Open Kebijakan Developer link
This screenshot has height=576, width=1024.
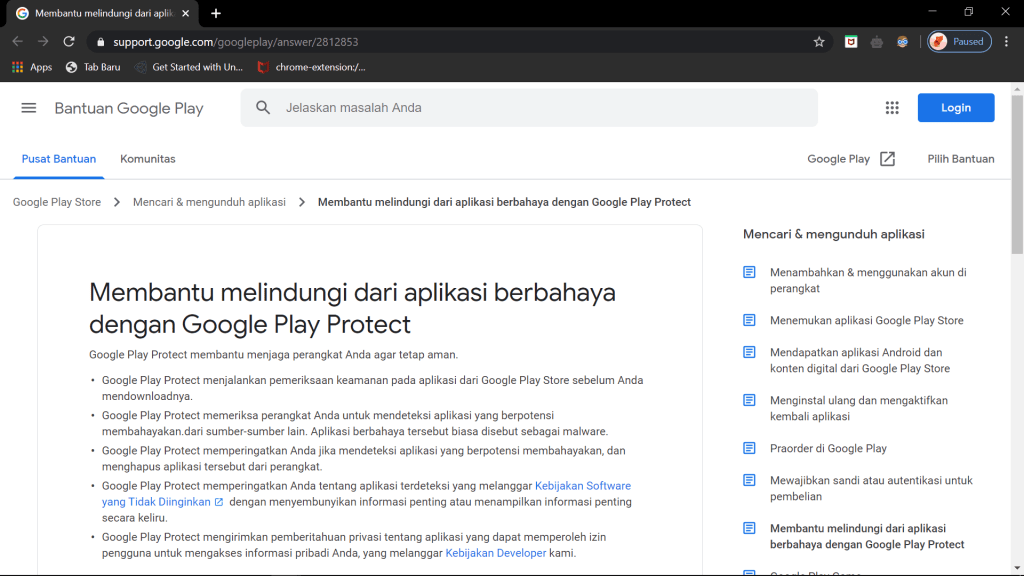click(496, 553)
